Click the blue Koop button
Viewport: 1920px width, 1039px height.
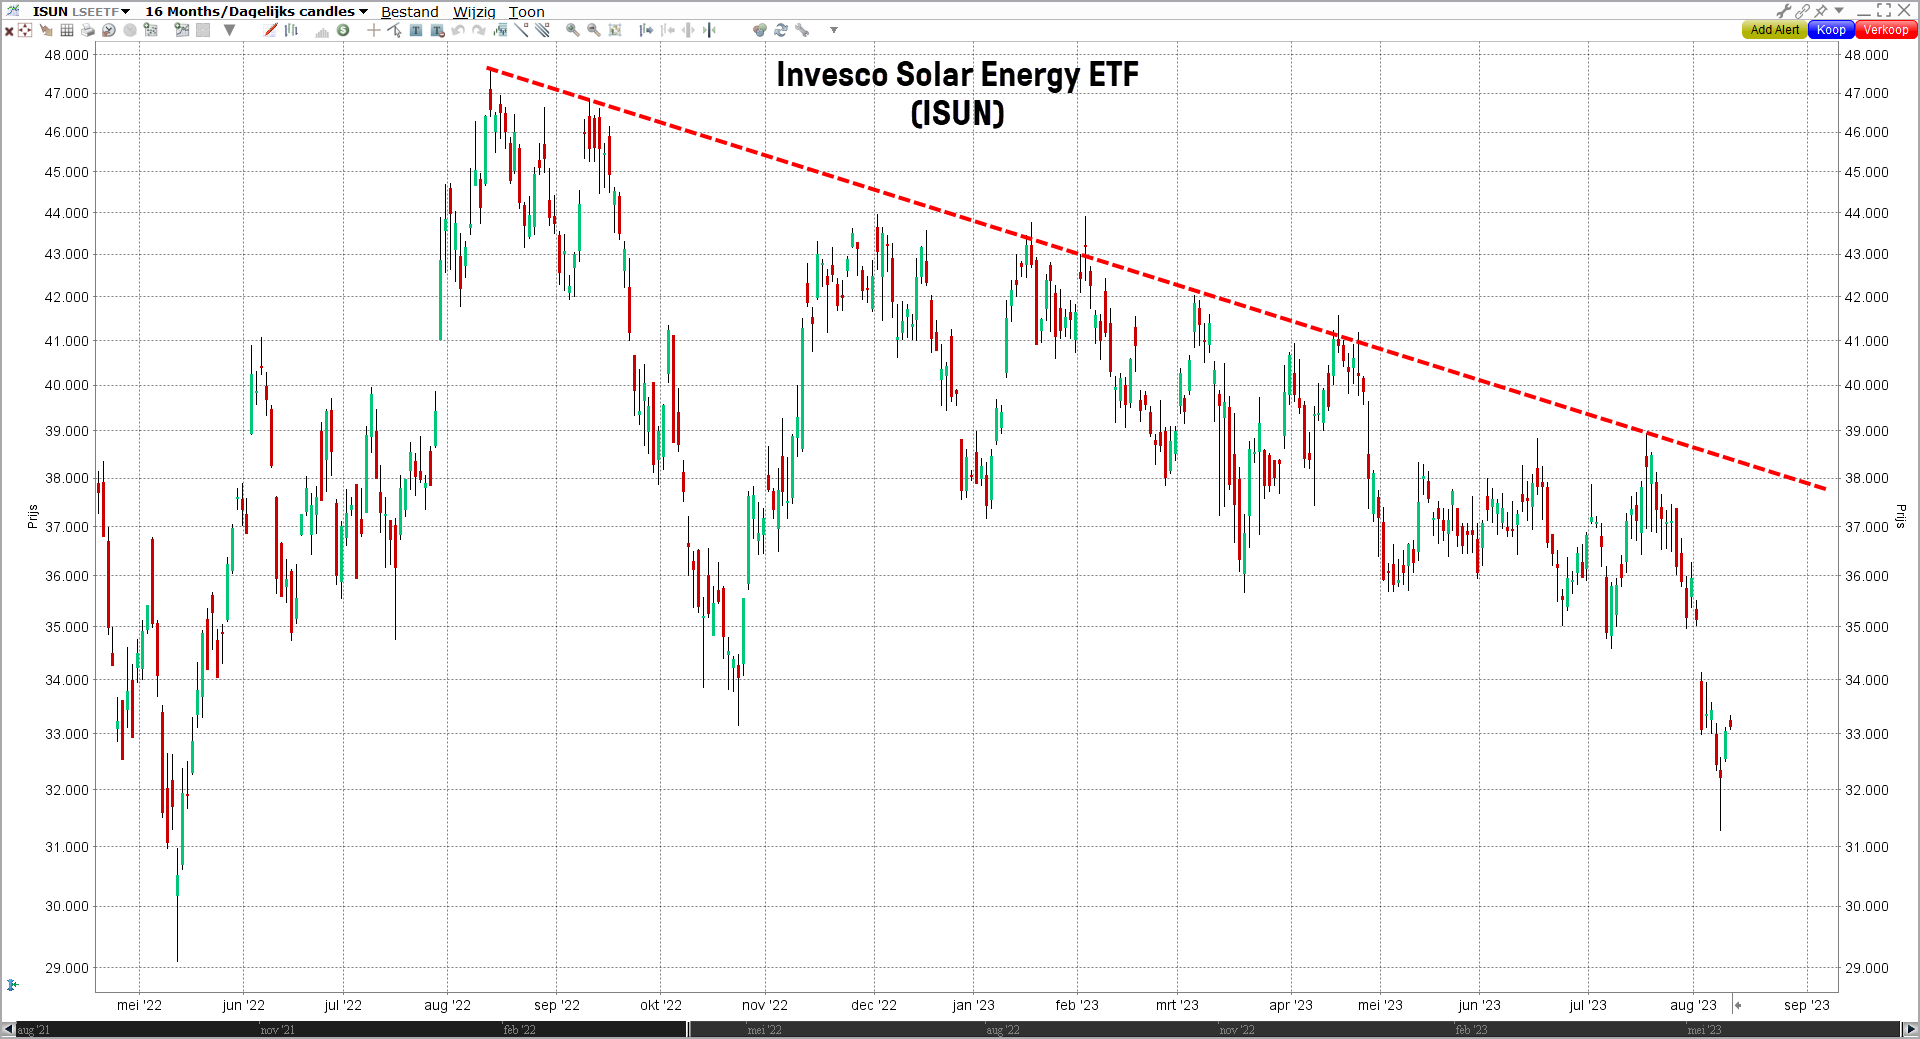(x=1831, y=30)
